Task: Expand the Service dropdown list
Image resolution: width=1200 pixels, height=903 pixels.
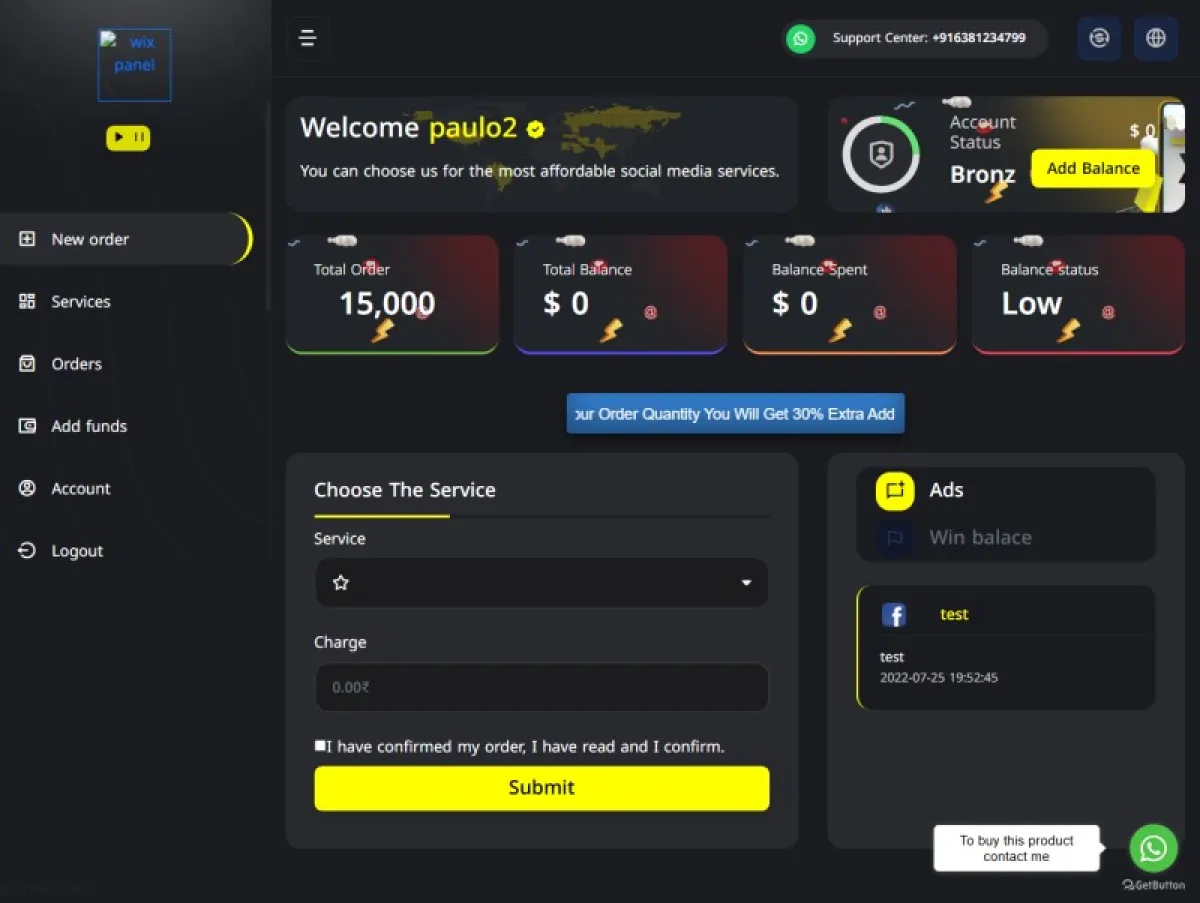Action: coord(541,583)
